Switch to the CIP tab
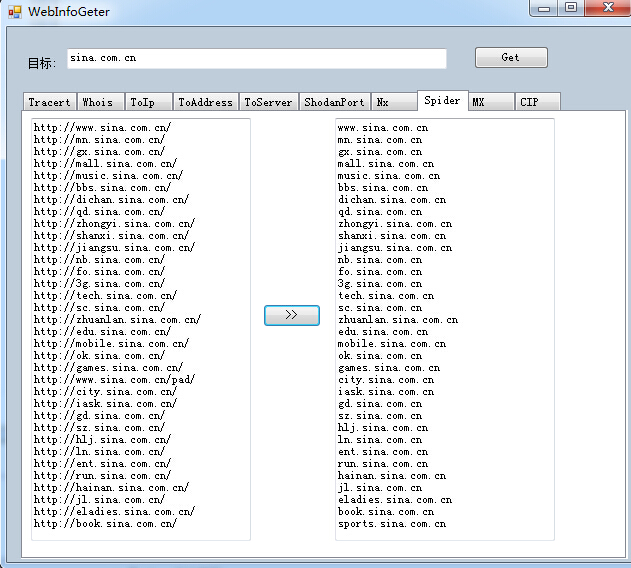 pos(538,102)
